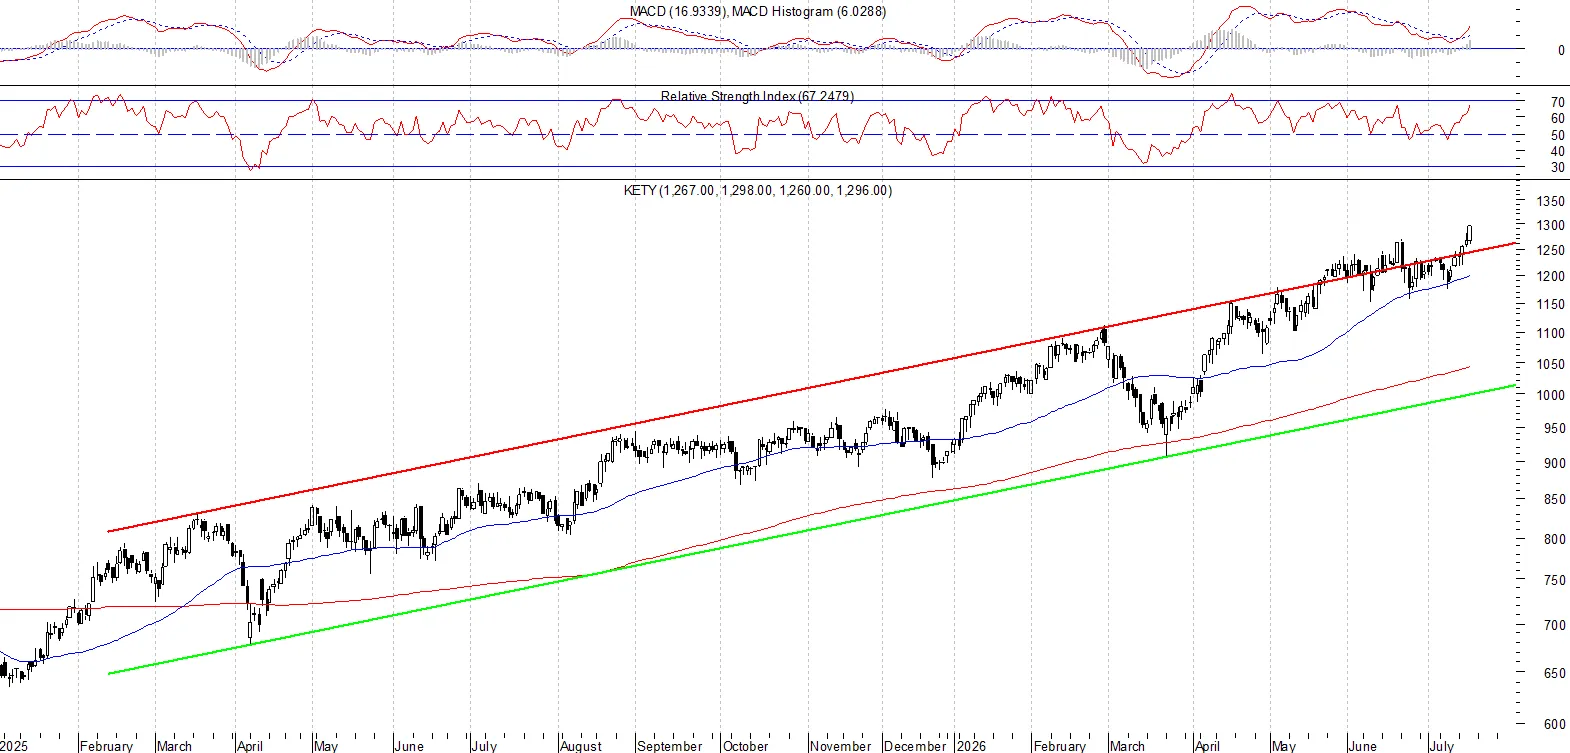The image size is (1570, 753).
Task: Click the 700 price axis label
Action: pyautogui.click(x=1554, y=626)
